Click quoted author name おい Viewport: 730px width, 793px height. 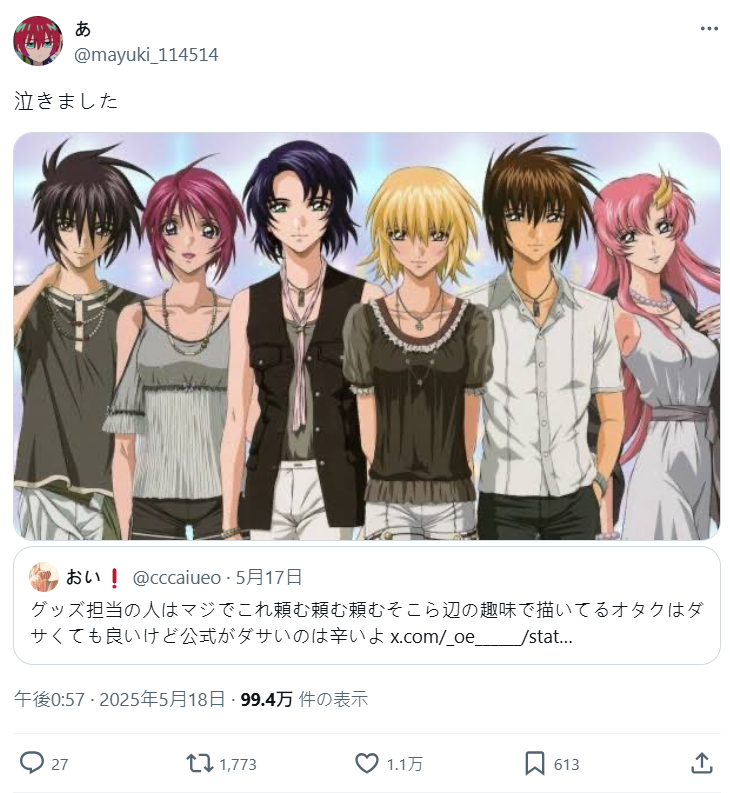pyautogui.click(x=83, y=577)
